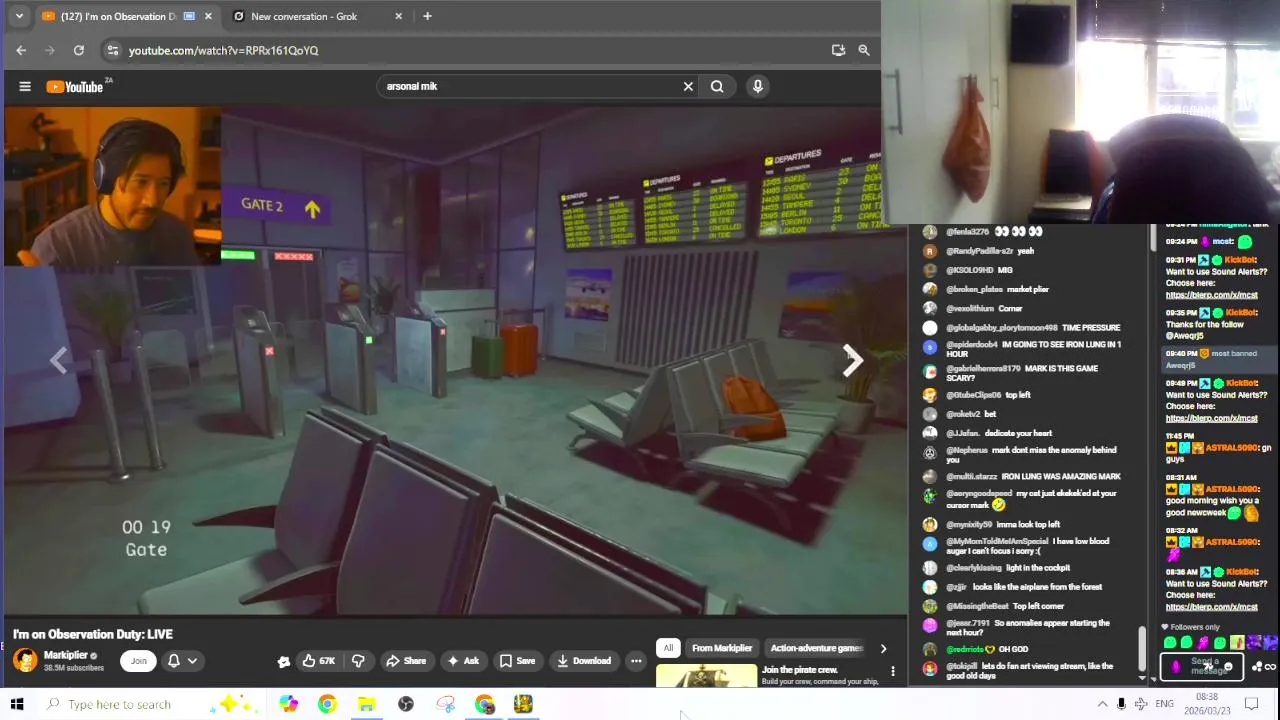Show hidden system tray icons
The image size is (1280, 720).
pos(1102,704)
